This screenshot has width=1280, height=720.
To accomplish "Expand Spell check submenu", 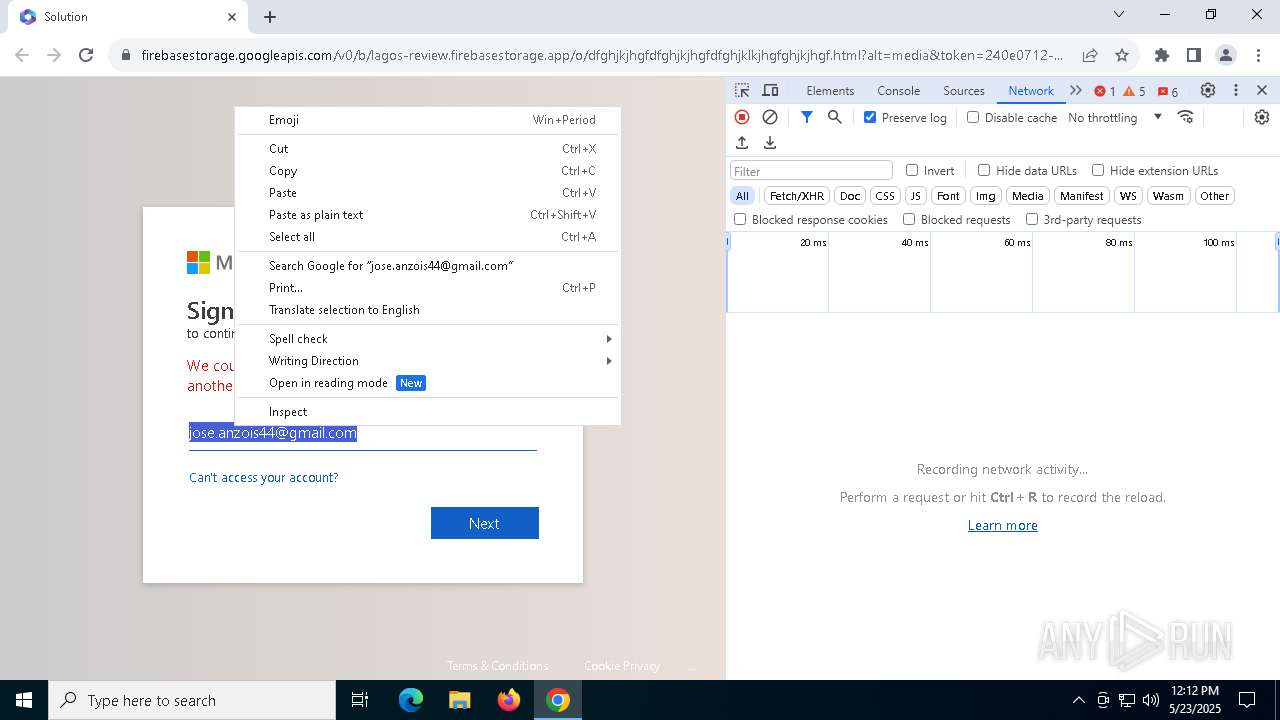I will pyautogui.click(x=428, y=339).
